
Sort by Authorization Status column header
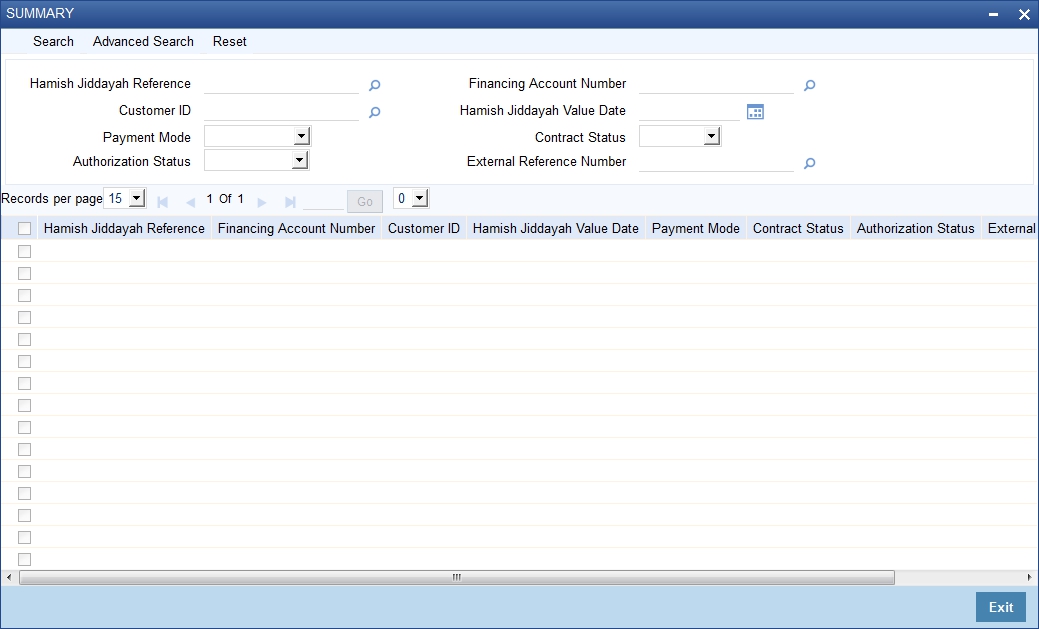click(915, 229)
